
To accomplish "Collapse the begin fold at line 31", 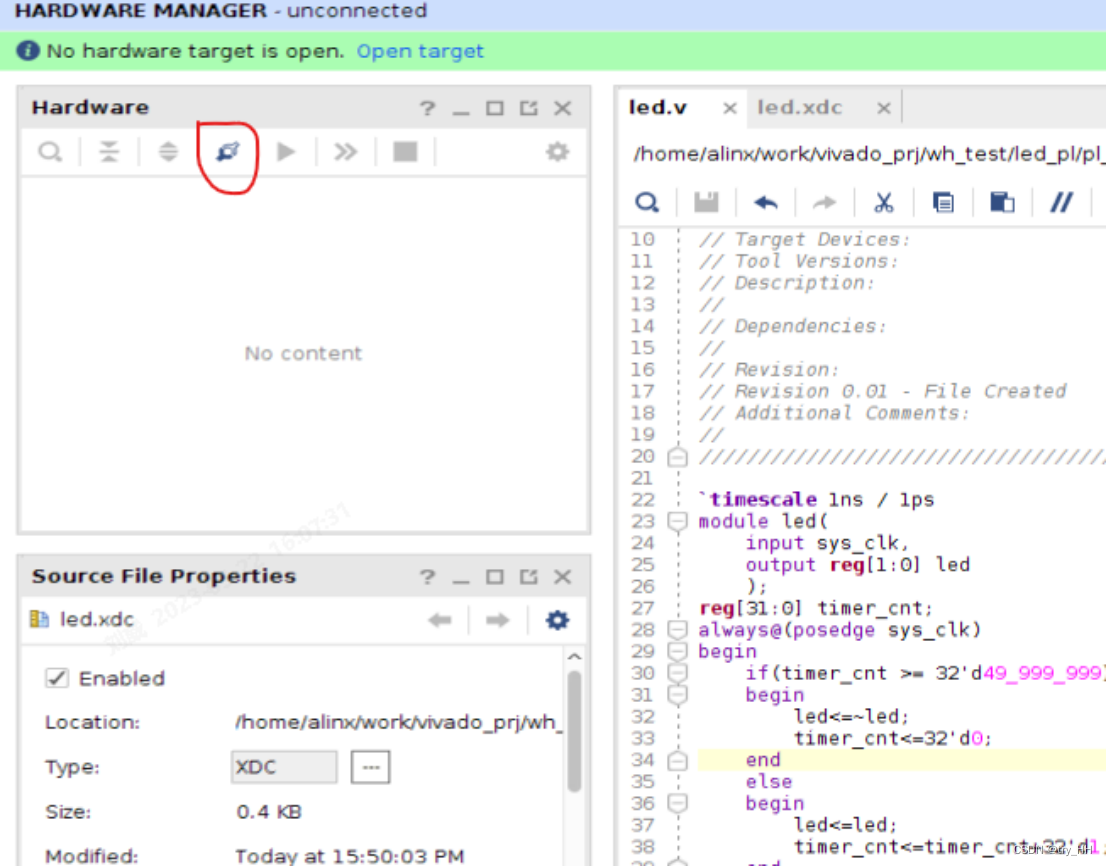I will (x=677, y=695).
